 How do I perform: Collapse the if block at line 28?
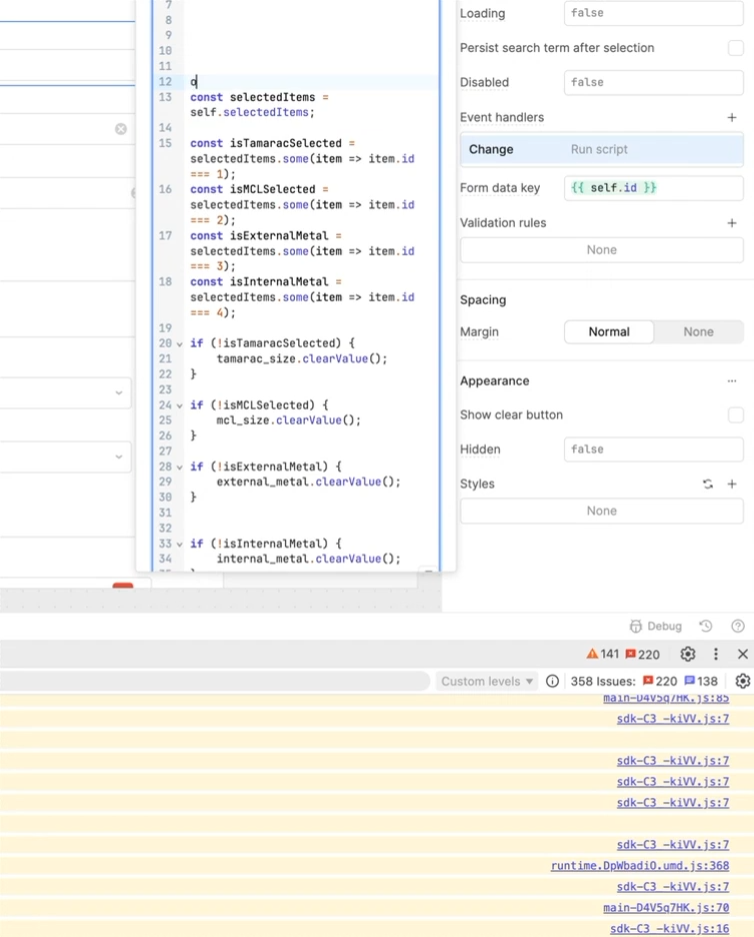point(179,467)
